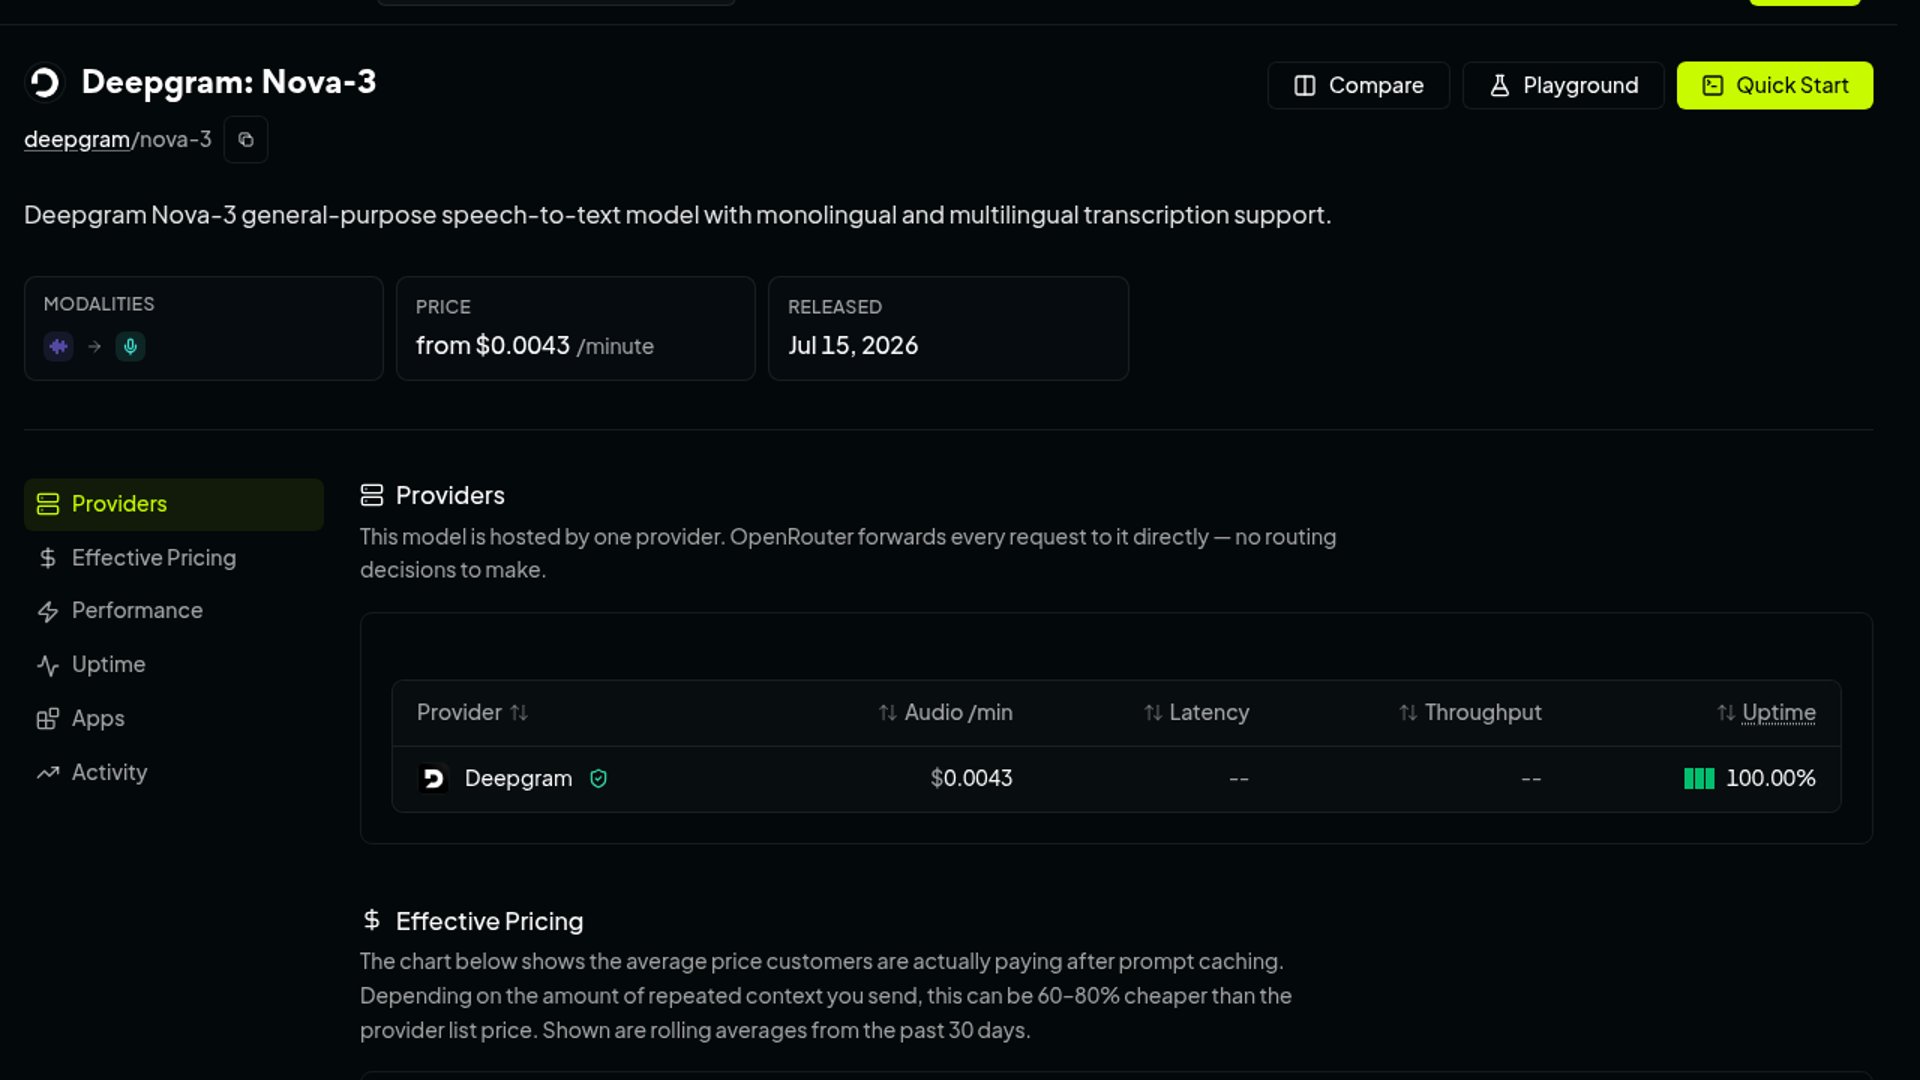Launch the Playground button
The image size is (1920, 1080).
pos(1563,86)
